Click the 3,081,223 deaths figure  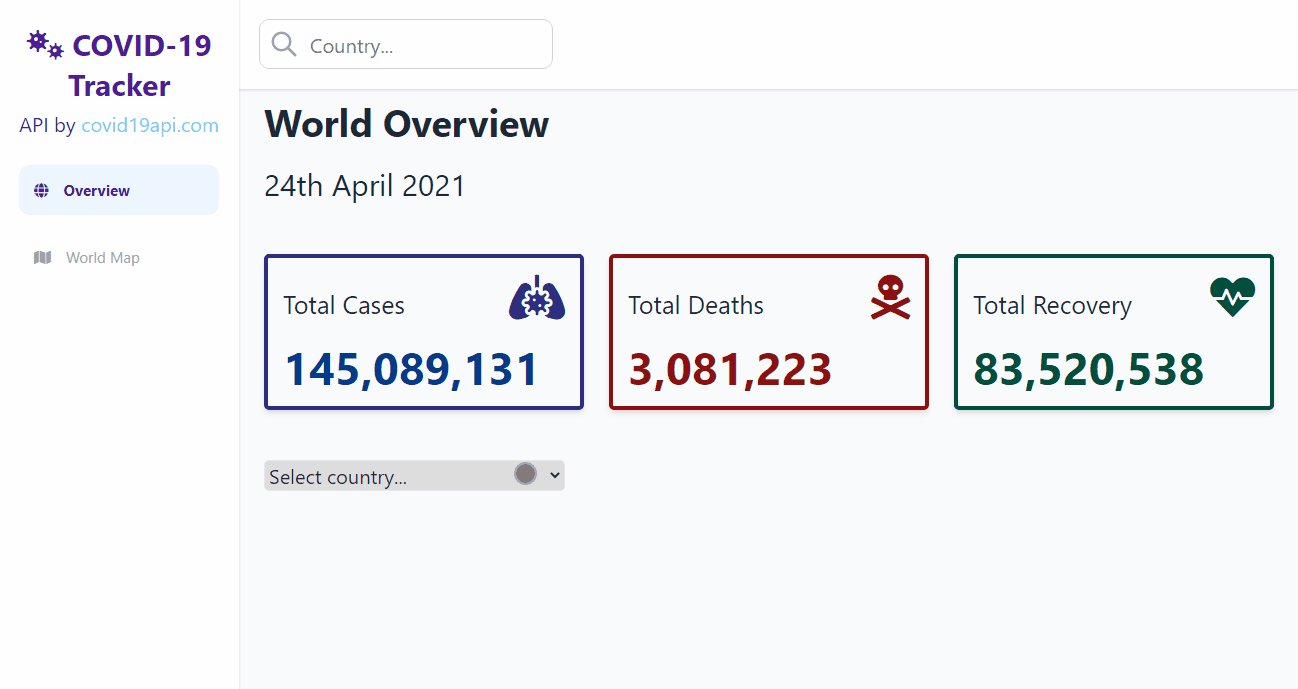pos(730,370)
